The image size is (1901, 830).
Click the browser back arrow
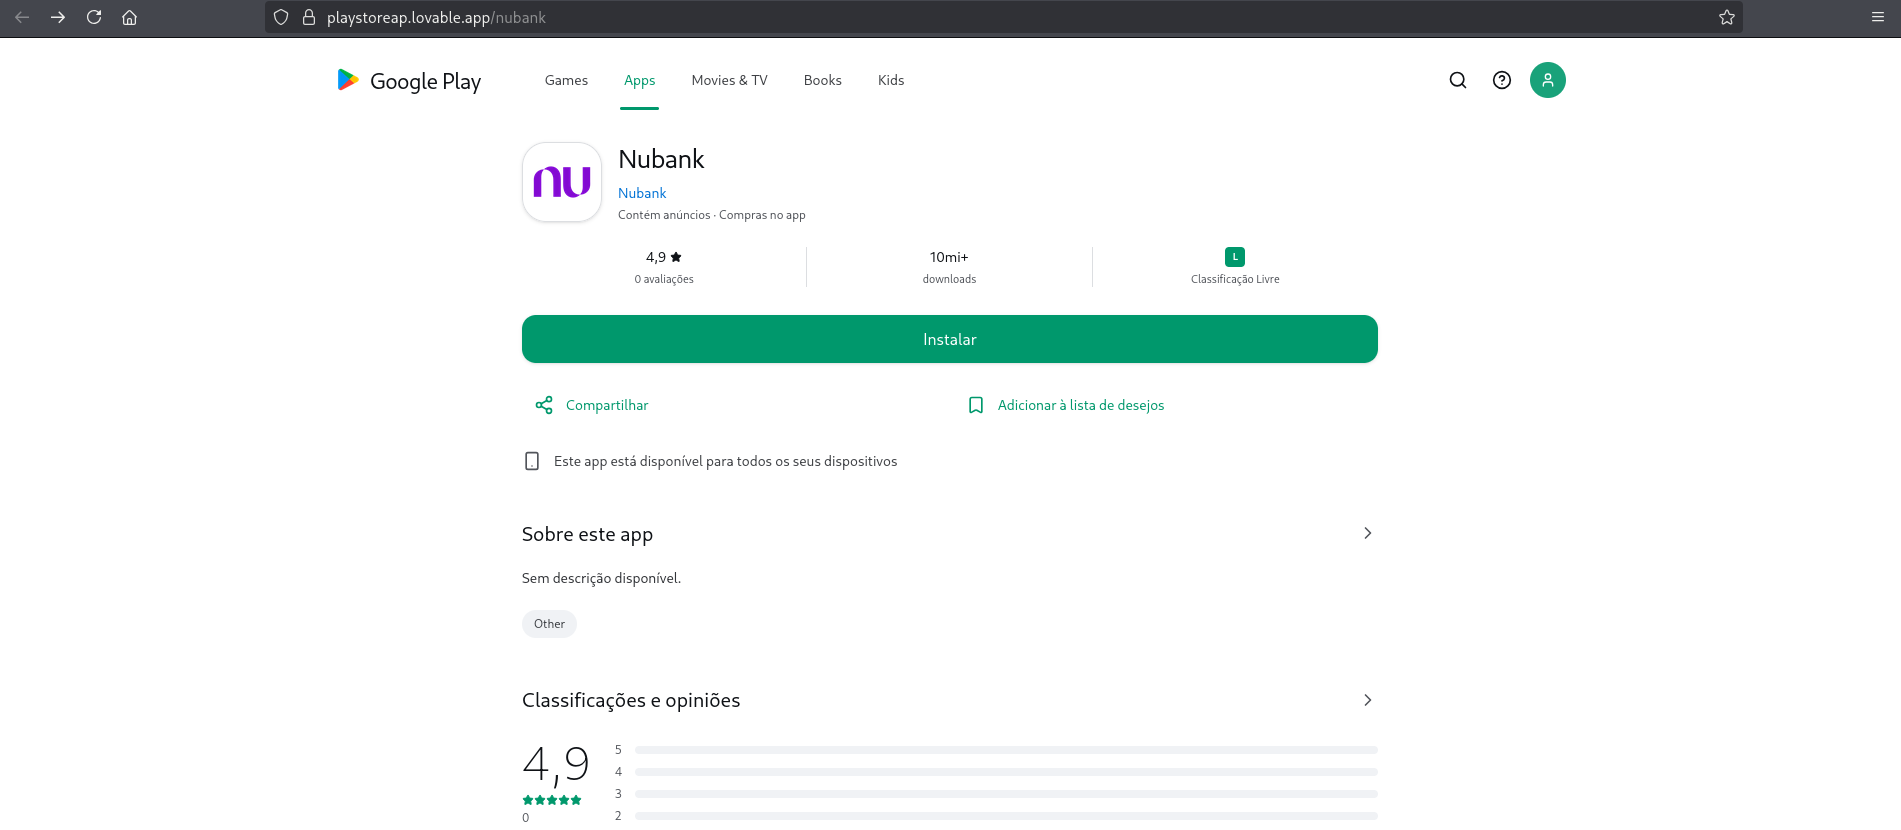22,17
